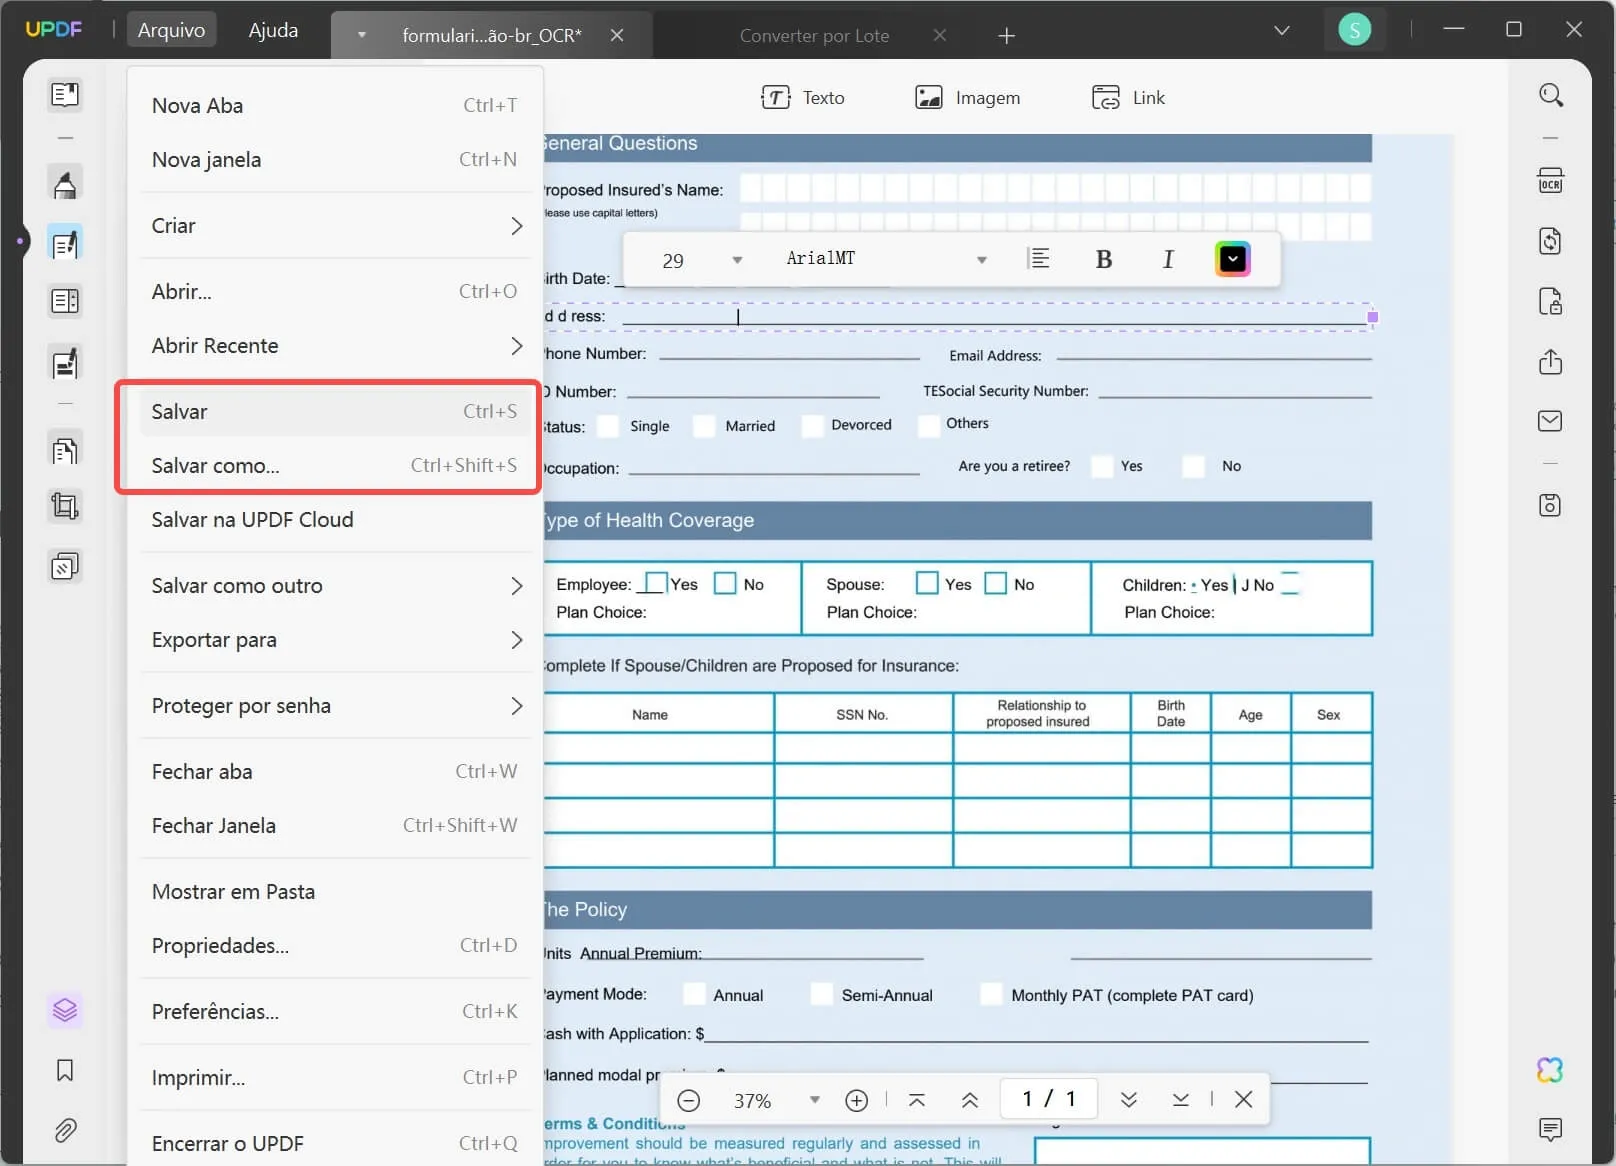
Task: Open the text alignment icon
Action: pos(1039,259)
